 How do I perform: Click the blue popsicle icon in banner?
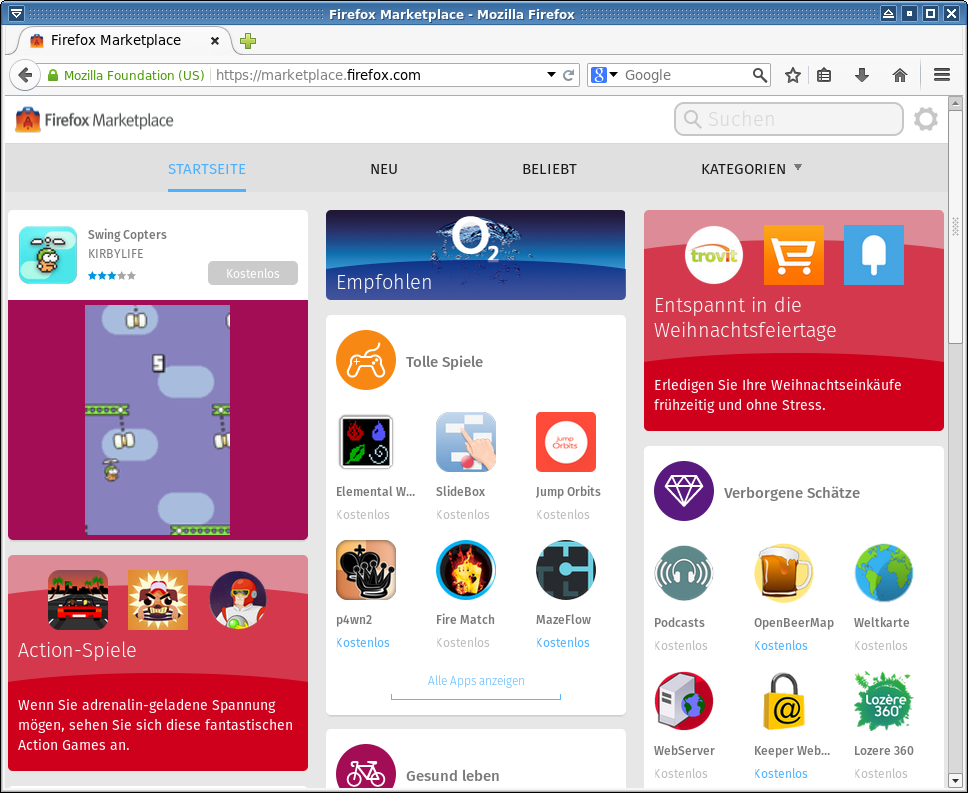click(x=874, y=255)
